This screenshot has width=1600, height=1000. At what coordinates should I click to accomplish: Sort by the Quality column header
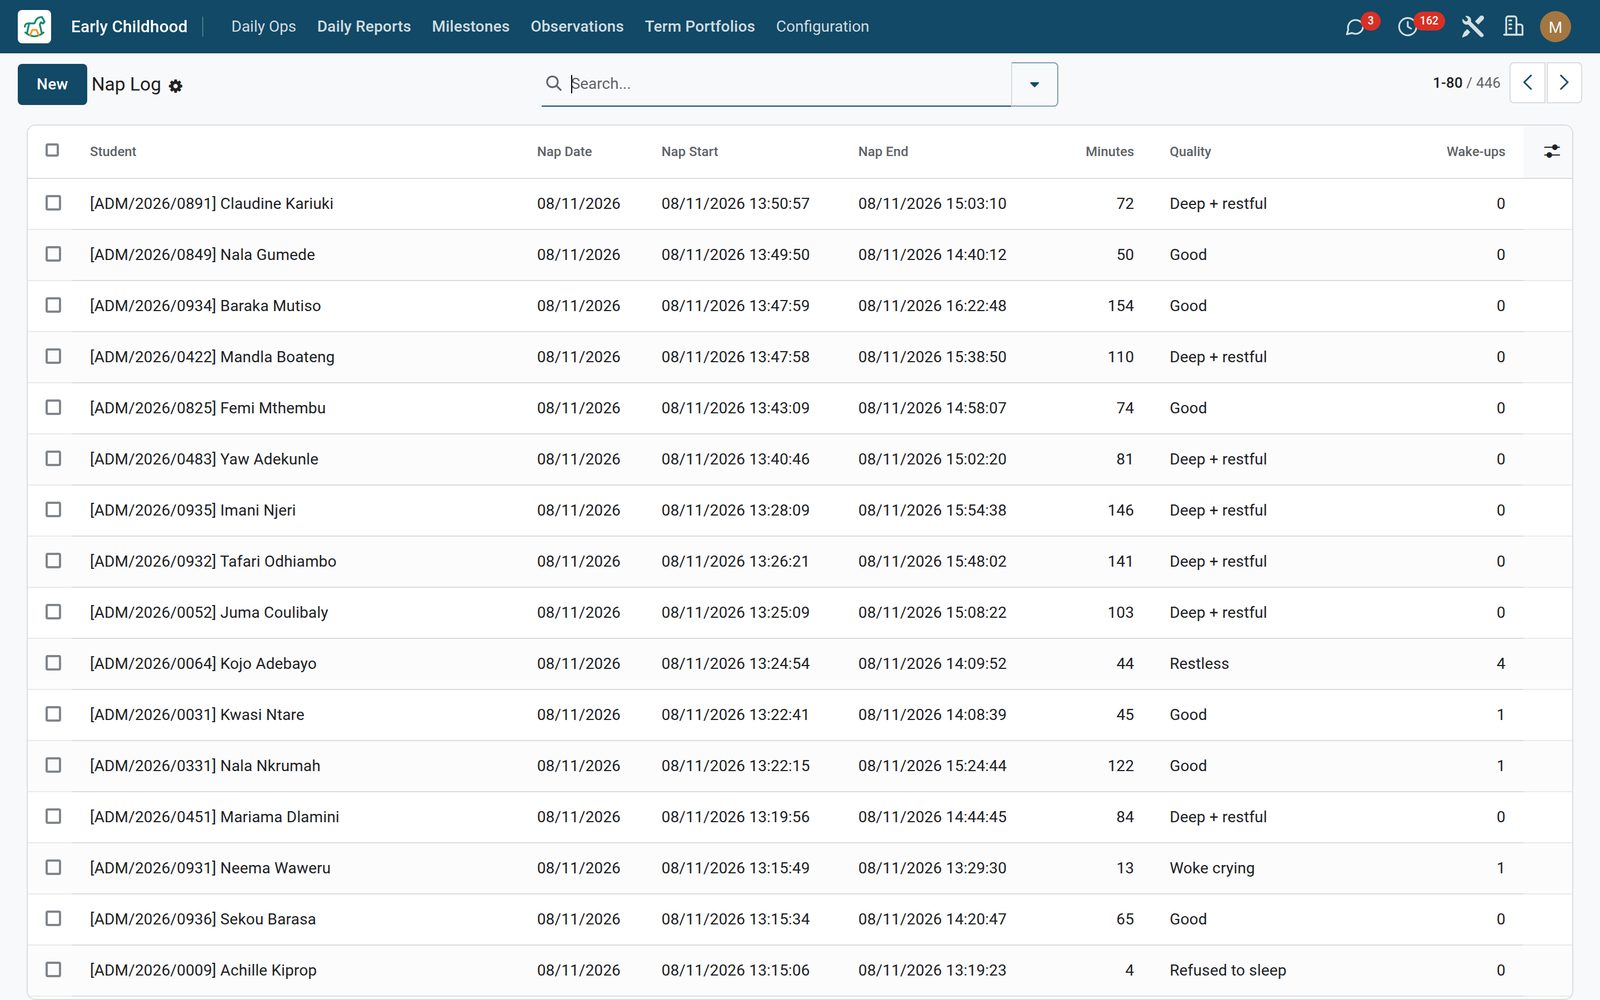(1190, 151)
